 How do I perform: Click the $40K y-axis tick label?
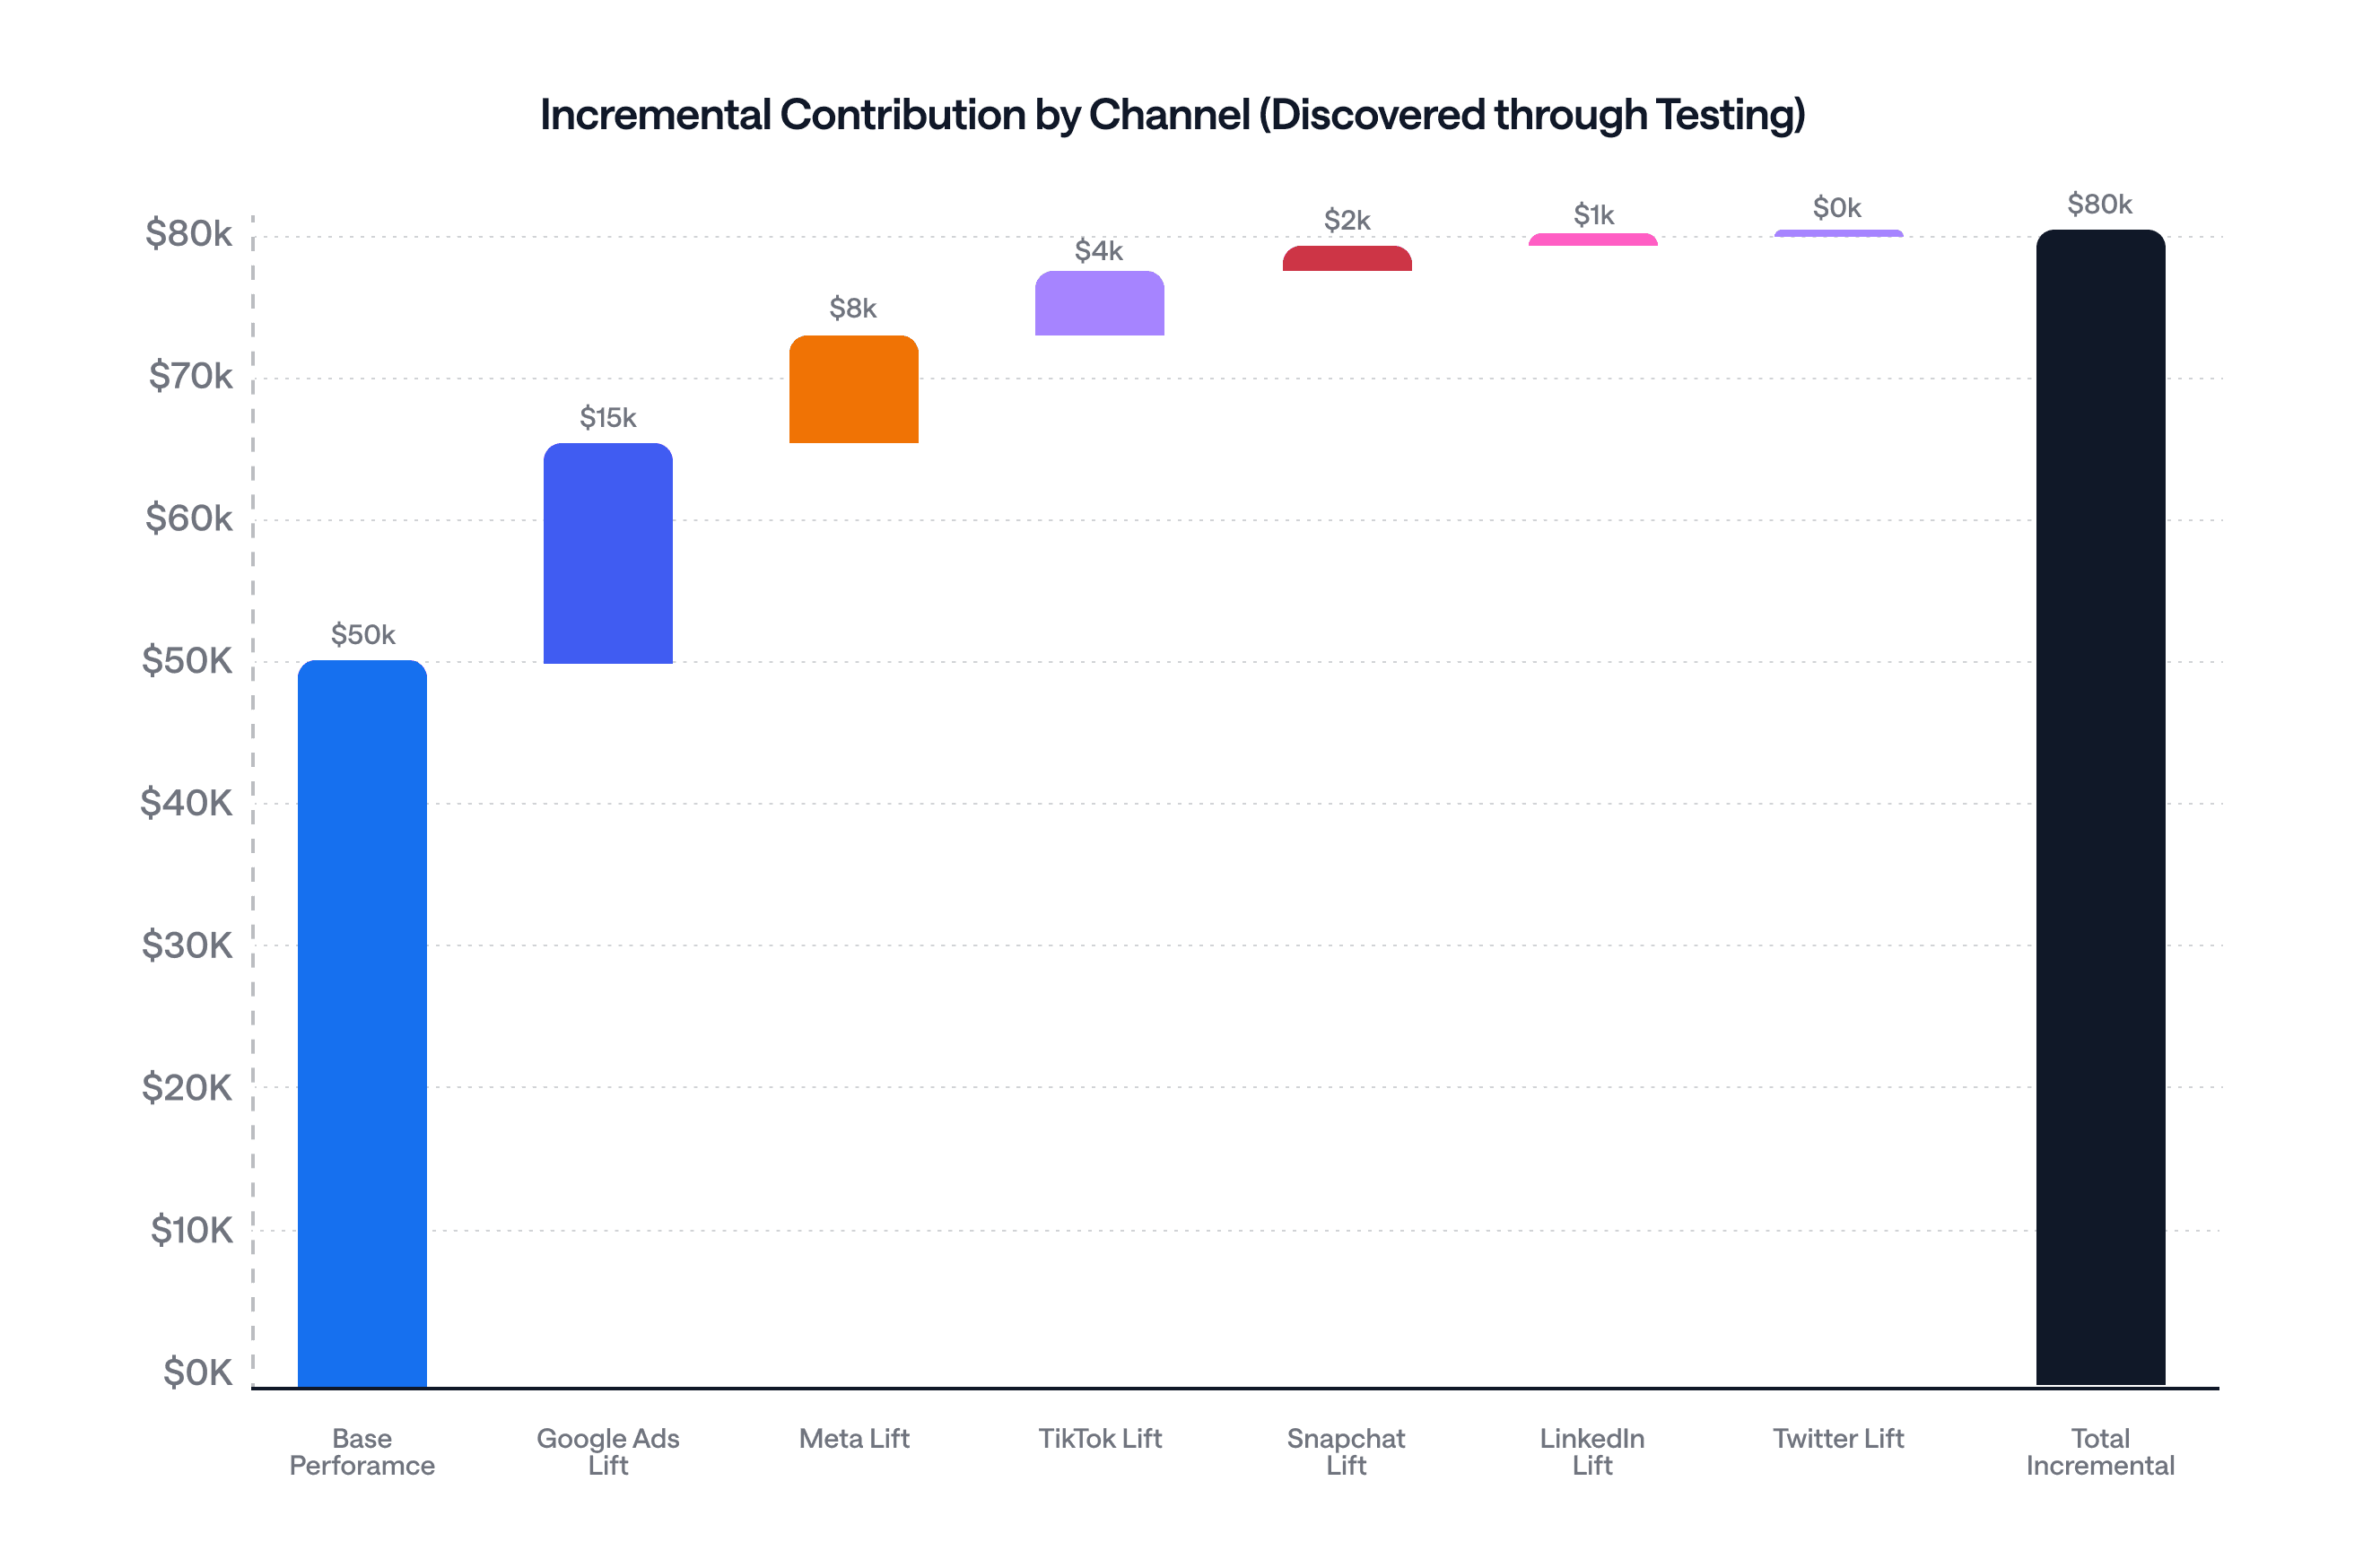pyautogui.click(x=186, y=802)
